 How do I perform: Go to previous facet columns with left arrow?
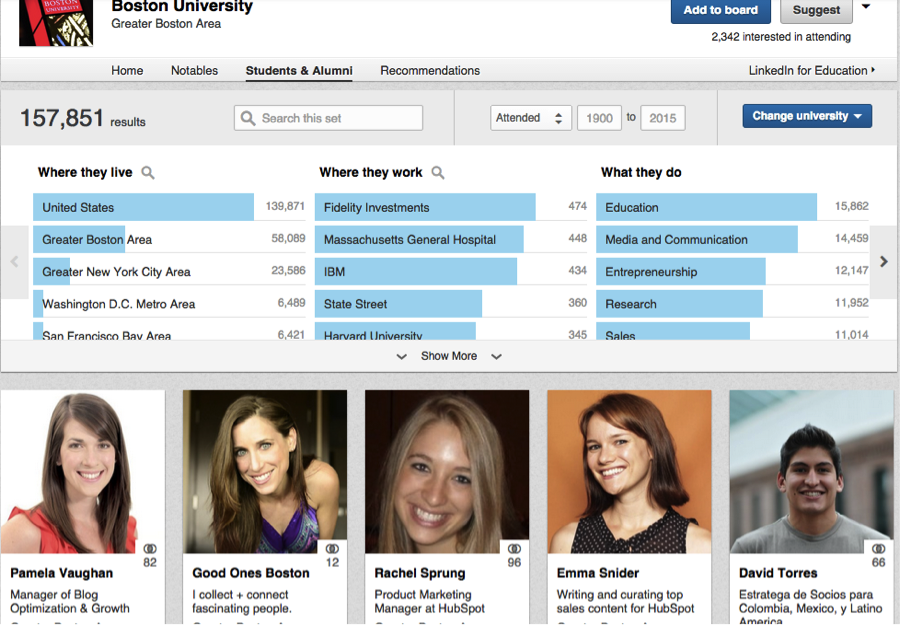14,262
